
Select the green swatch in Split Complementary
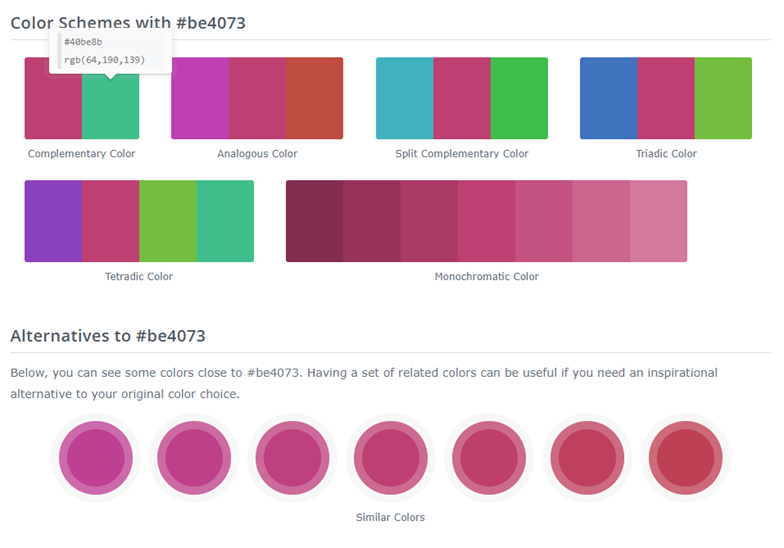tap(519, 98)
